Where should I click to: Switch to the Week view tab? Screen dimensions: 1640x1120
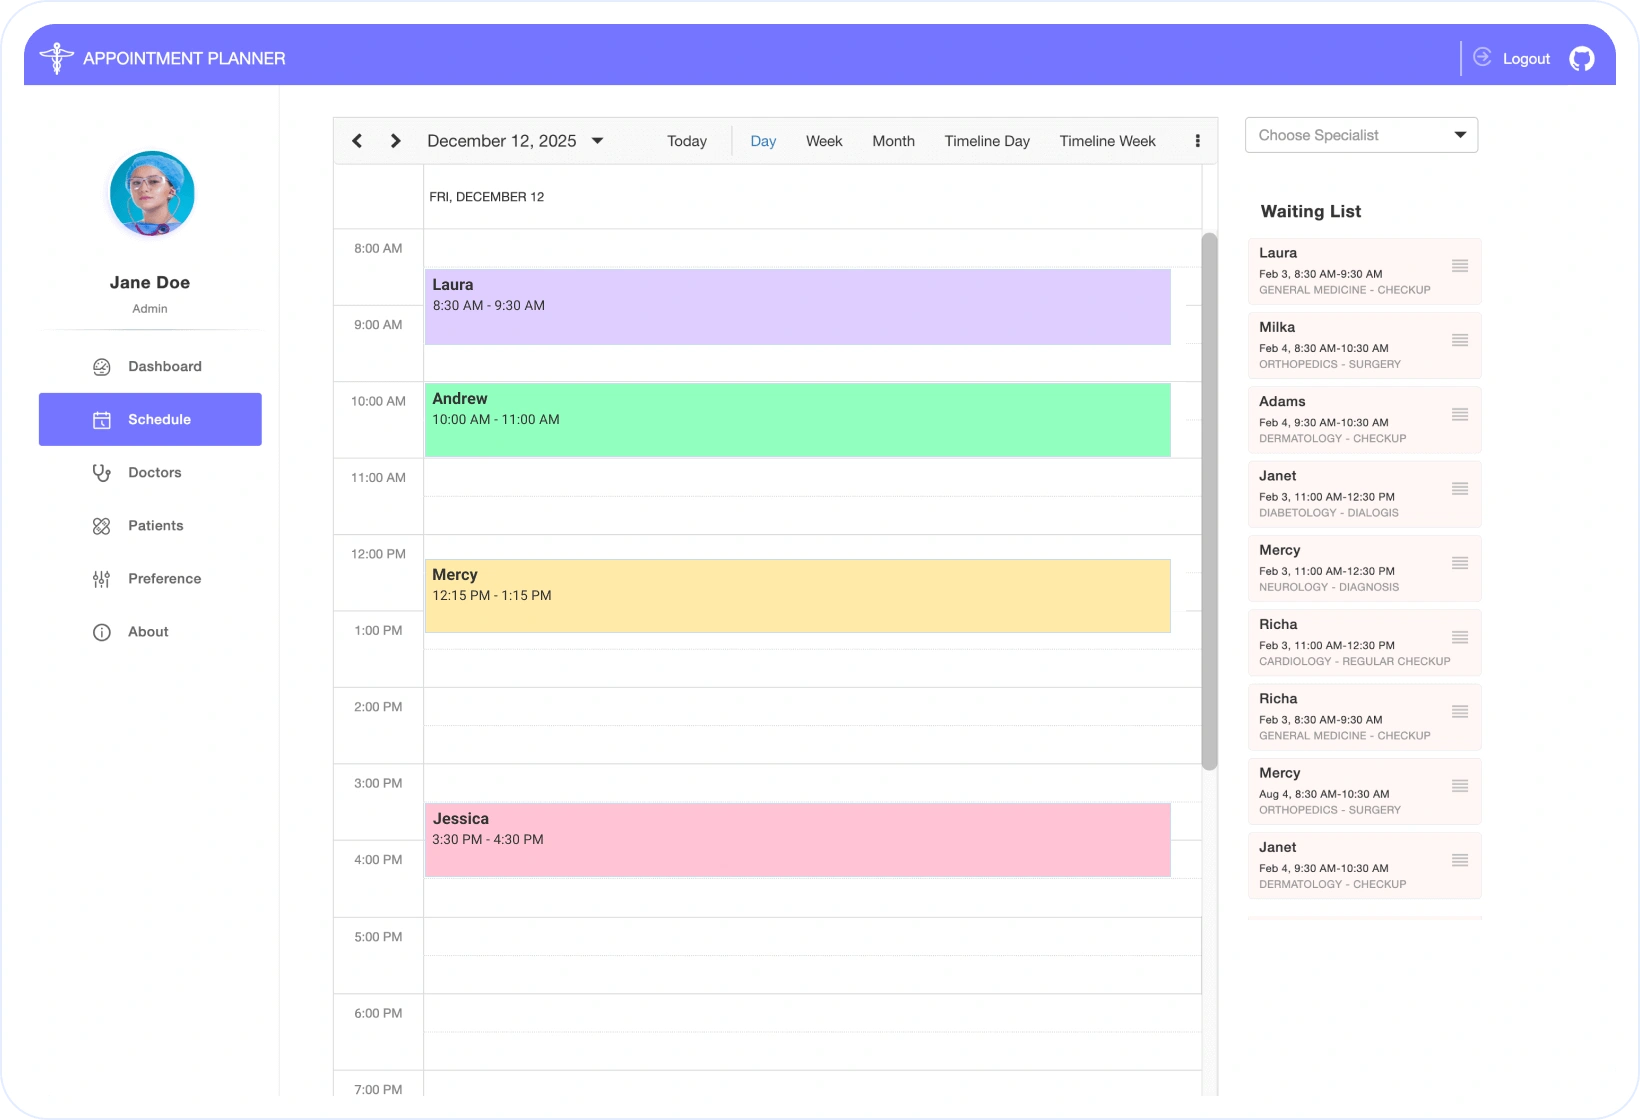pyautogui.click(x=823, y=141)
